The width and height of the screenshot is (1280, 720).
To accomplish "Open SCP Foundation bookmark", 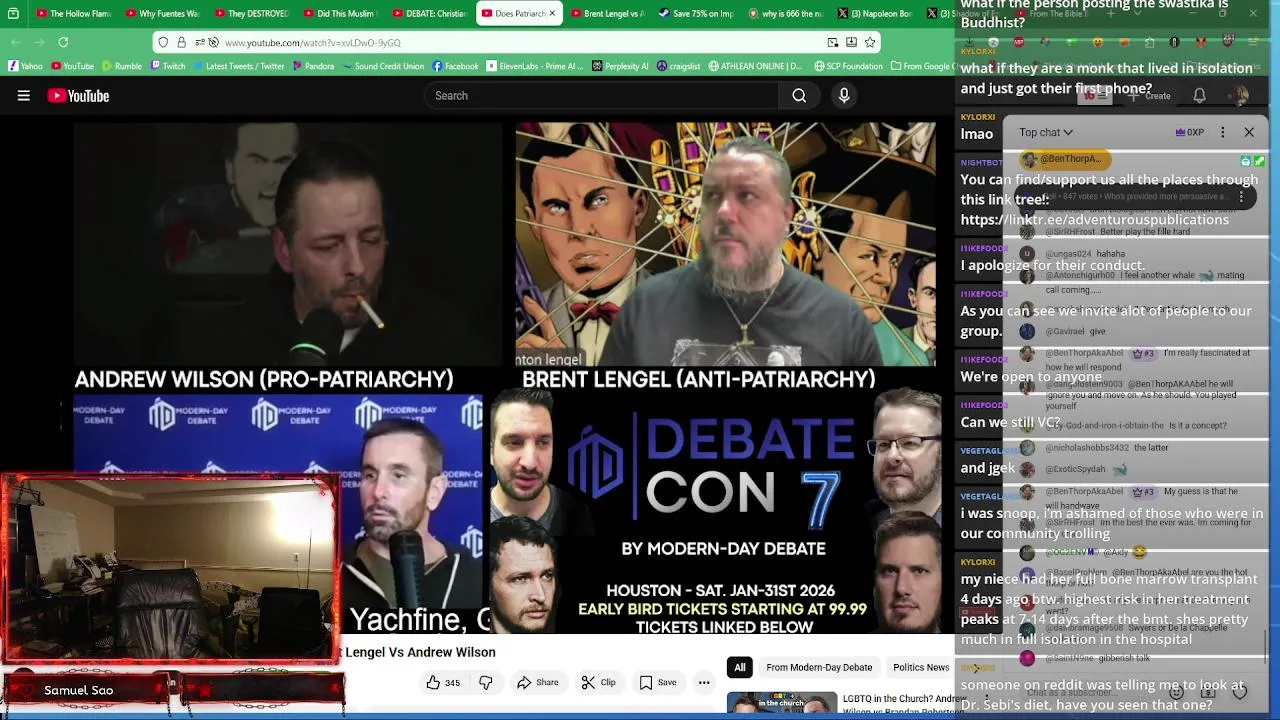I will (848, 66).
